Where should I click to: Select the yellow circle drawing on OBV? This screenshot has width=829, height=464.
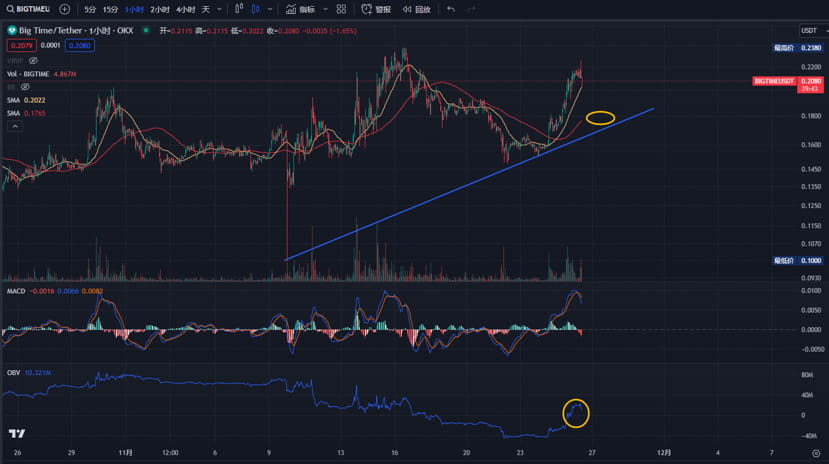pos(576,413)
